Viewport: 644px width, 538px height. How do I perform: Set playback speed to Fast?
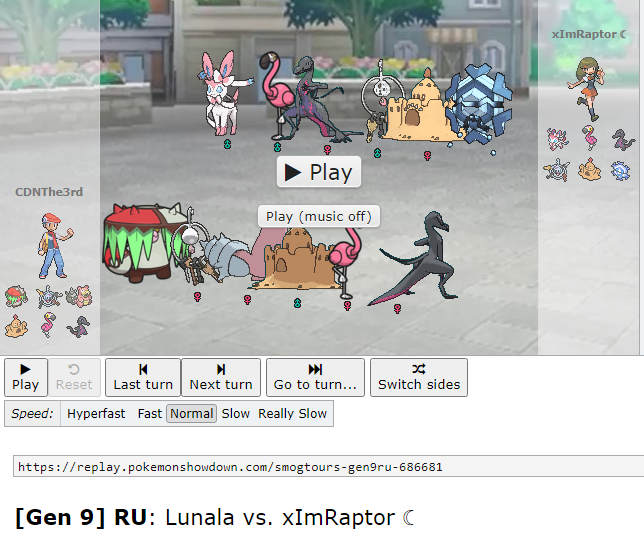[x=150, y=414]
